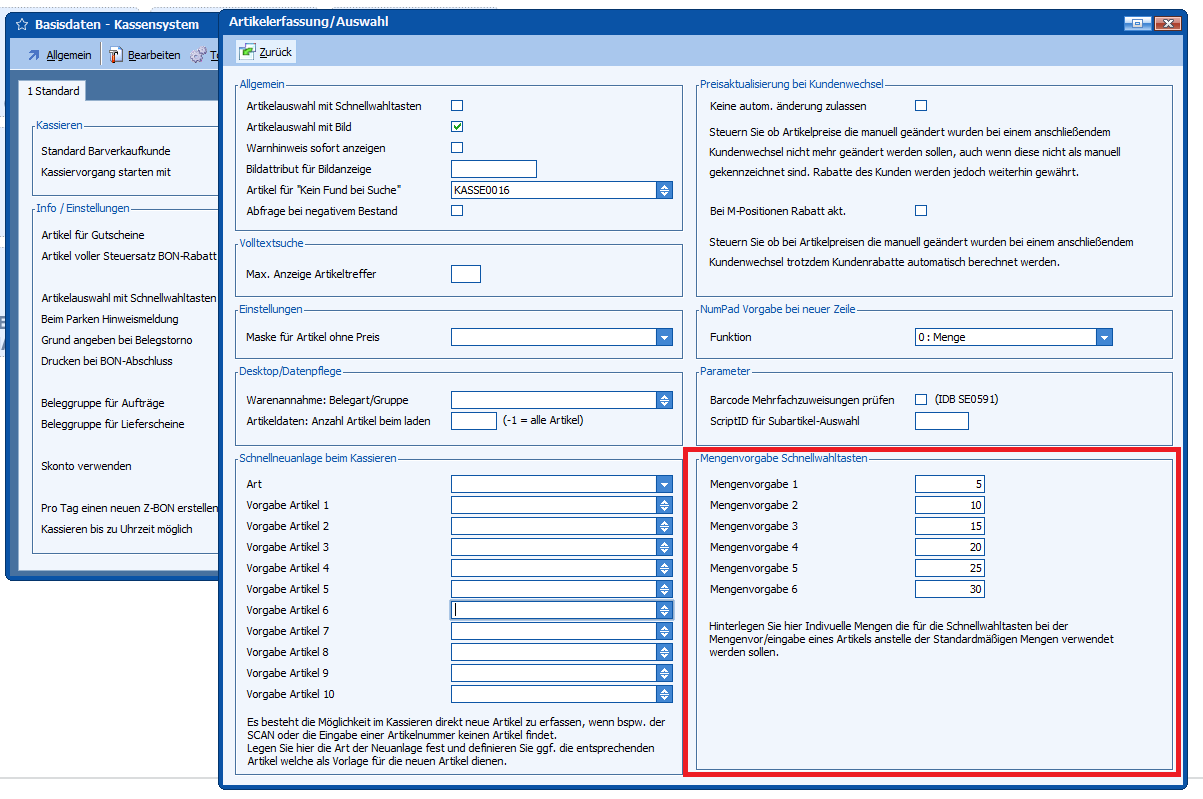Open the Bearbeiten menu
Image resolution: width=1203 pixels, height=799 pixels.
tap(154, 55)
